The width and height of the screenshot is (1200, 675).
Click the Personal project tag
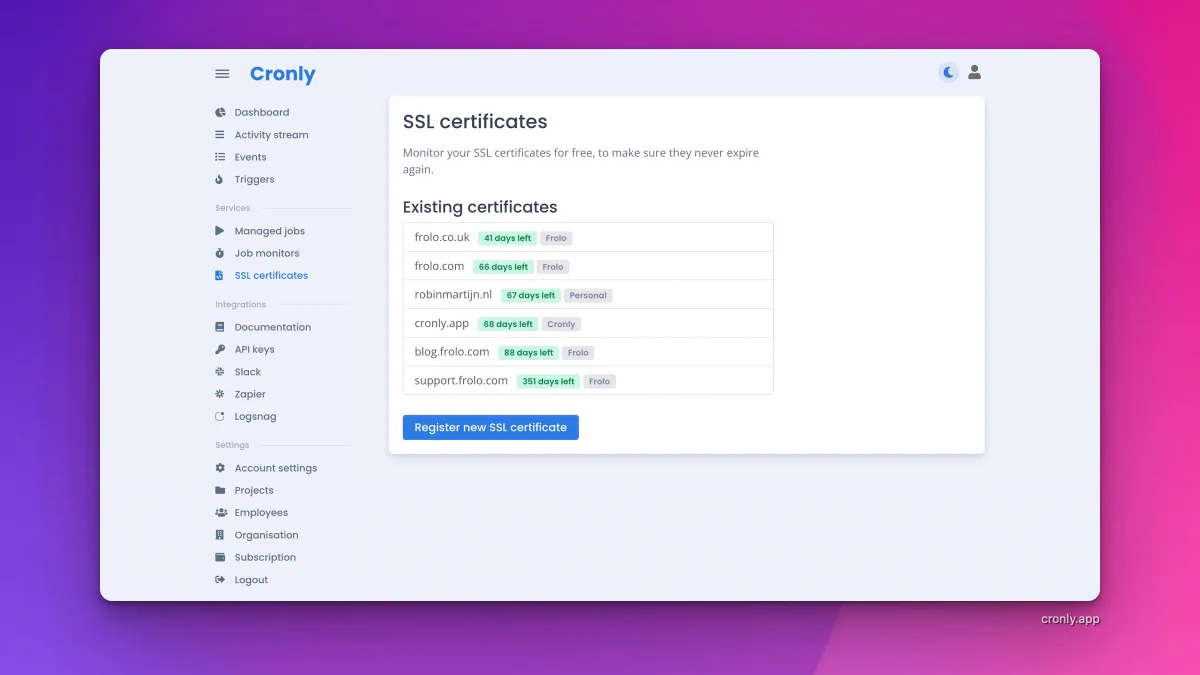[x=588, y=296]
